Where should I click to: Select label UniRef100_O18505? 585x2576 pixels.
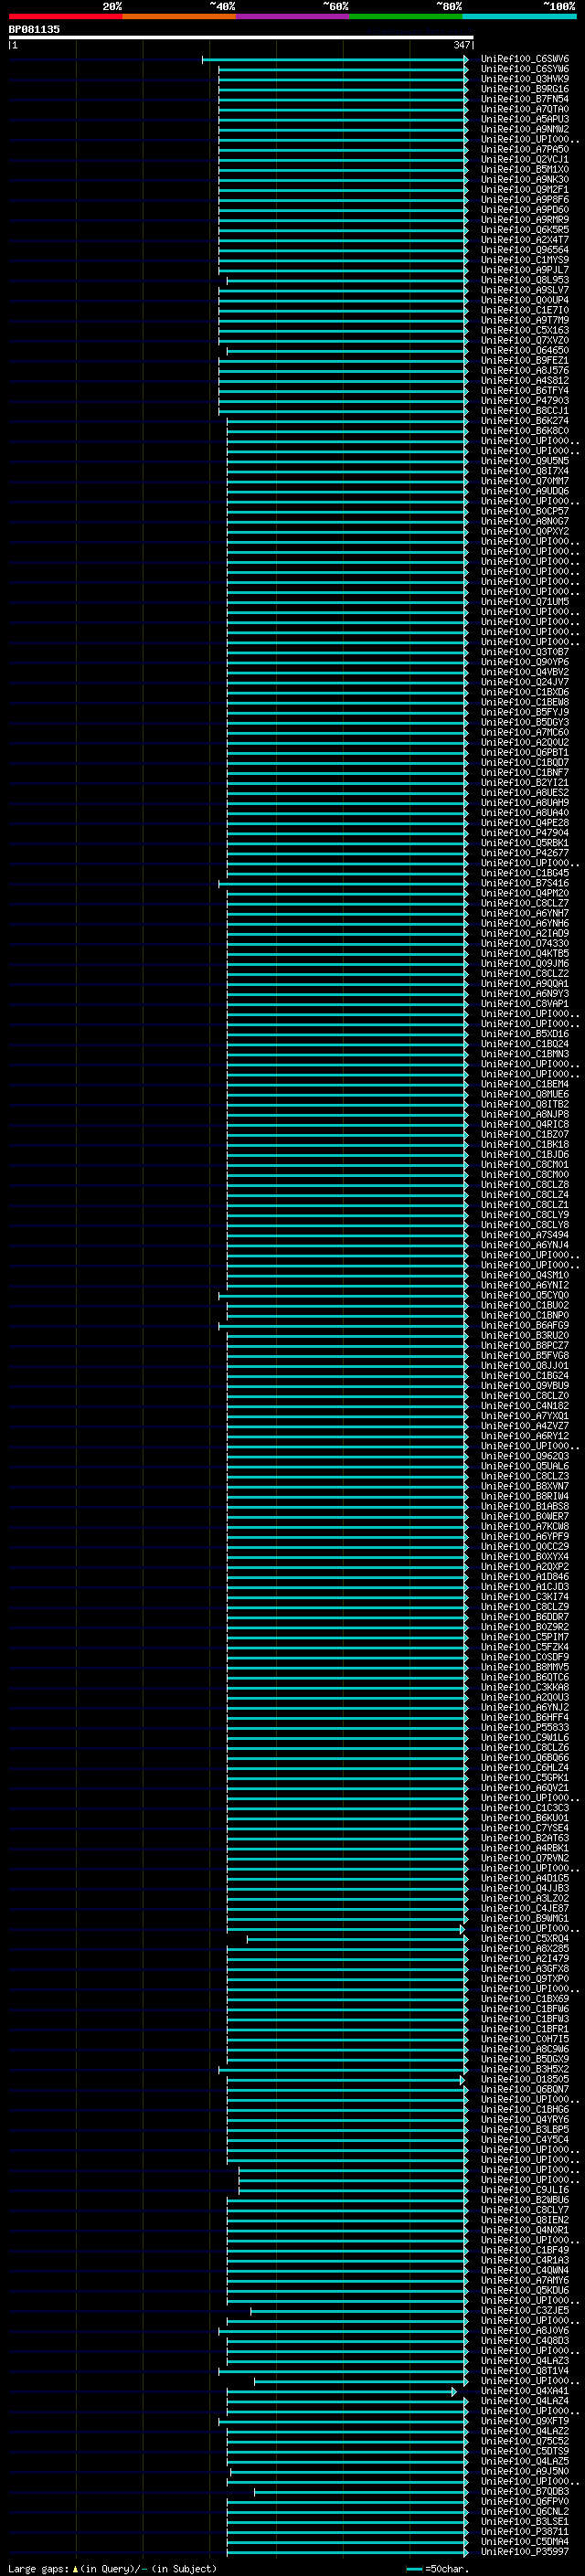click(524, 2079)
